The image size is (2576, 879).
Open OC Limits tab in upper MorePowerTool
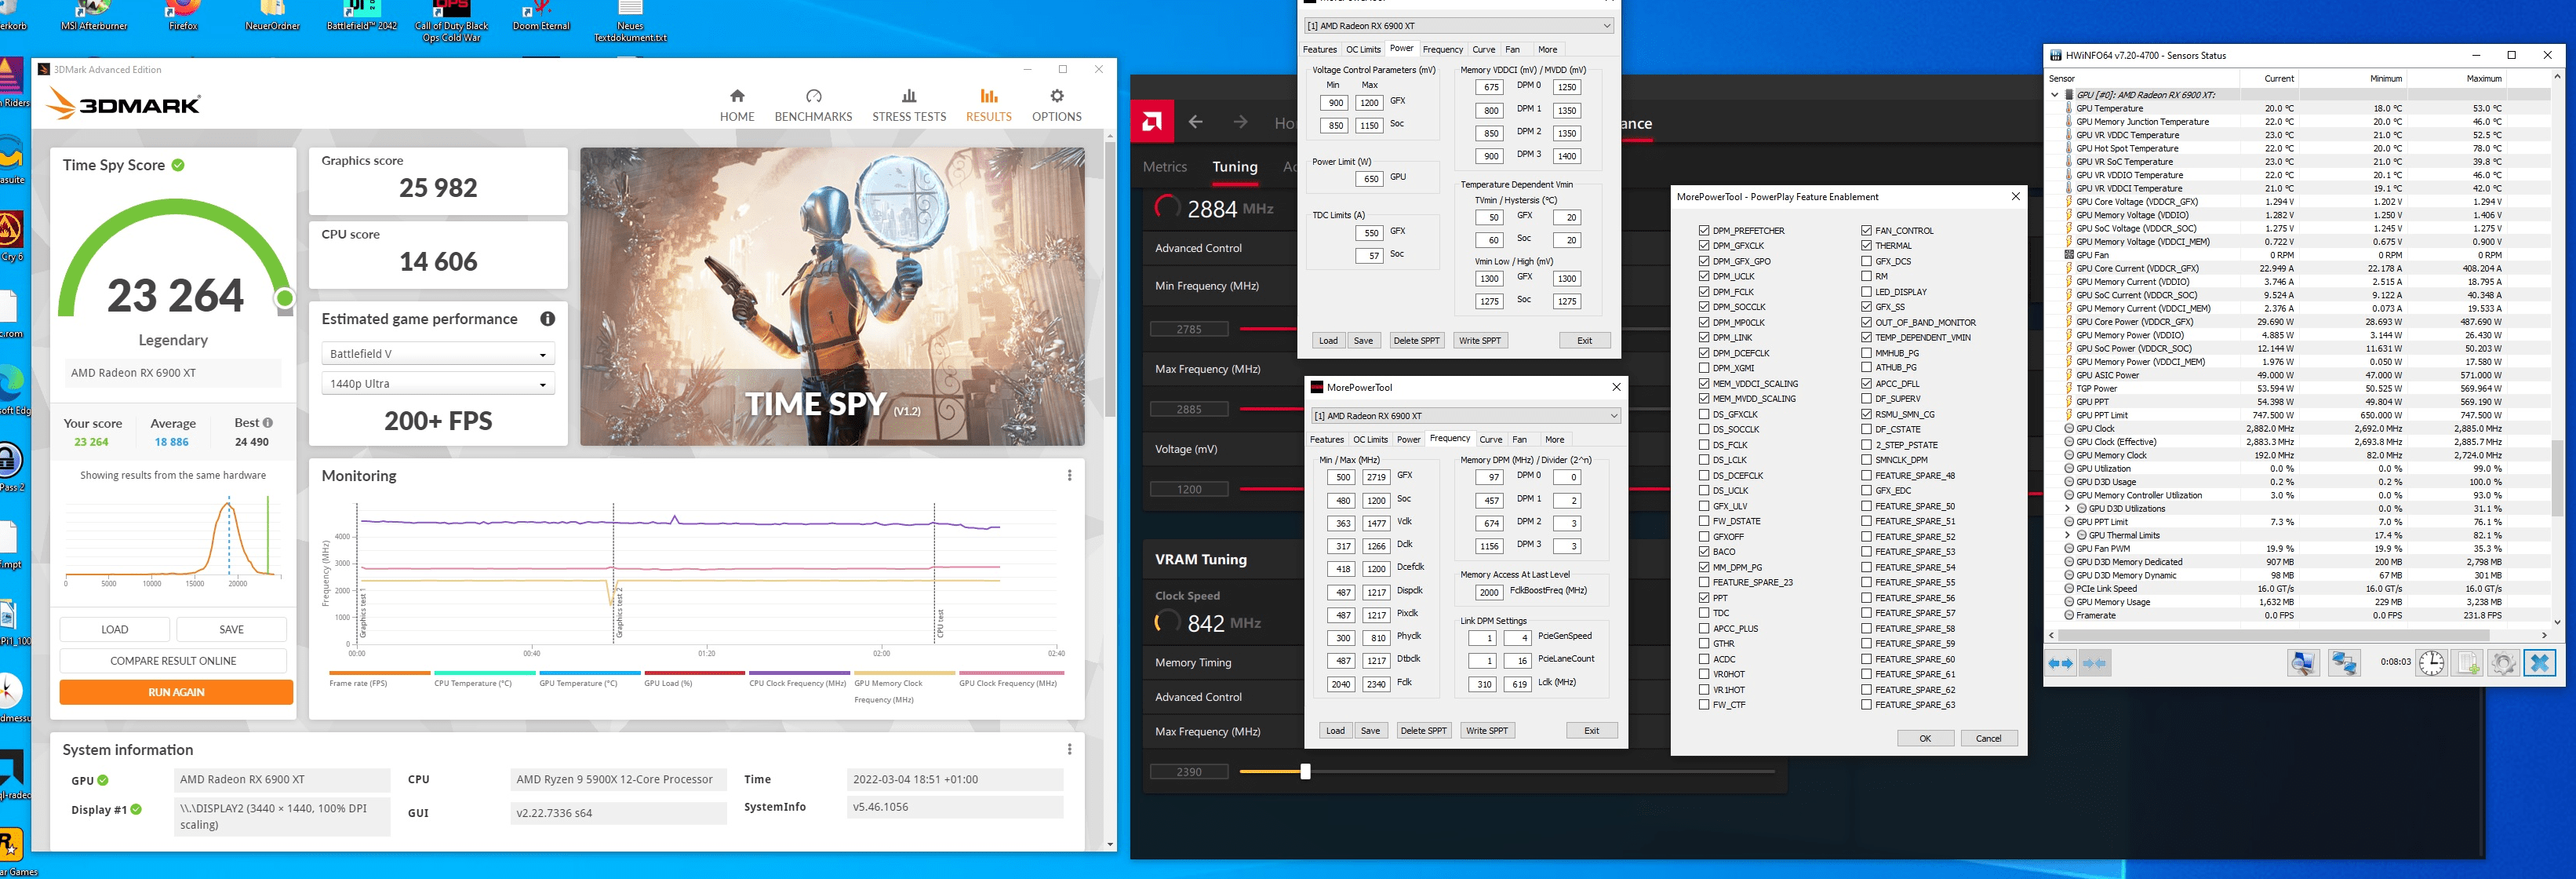tap(1363, 50)
